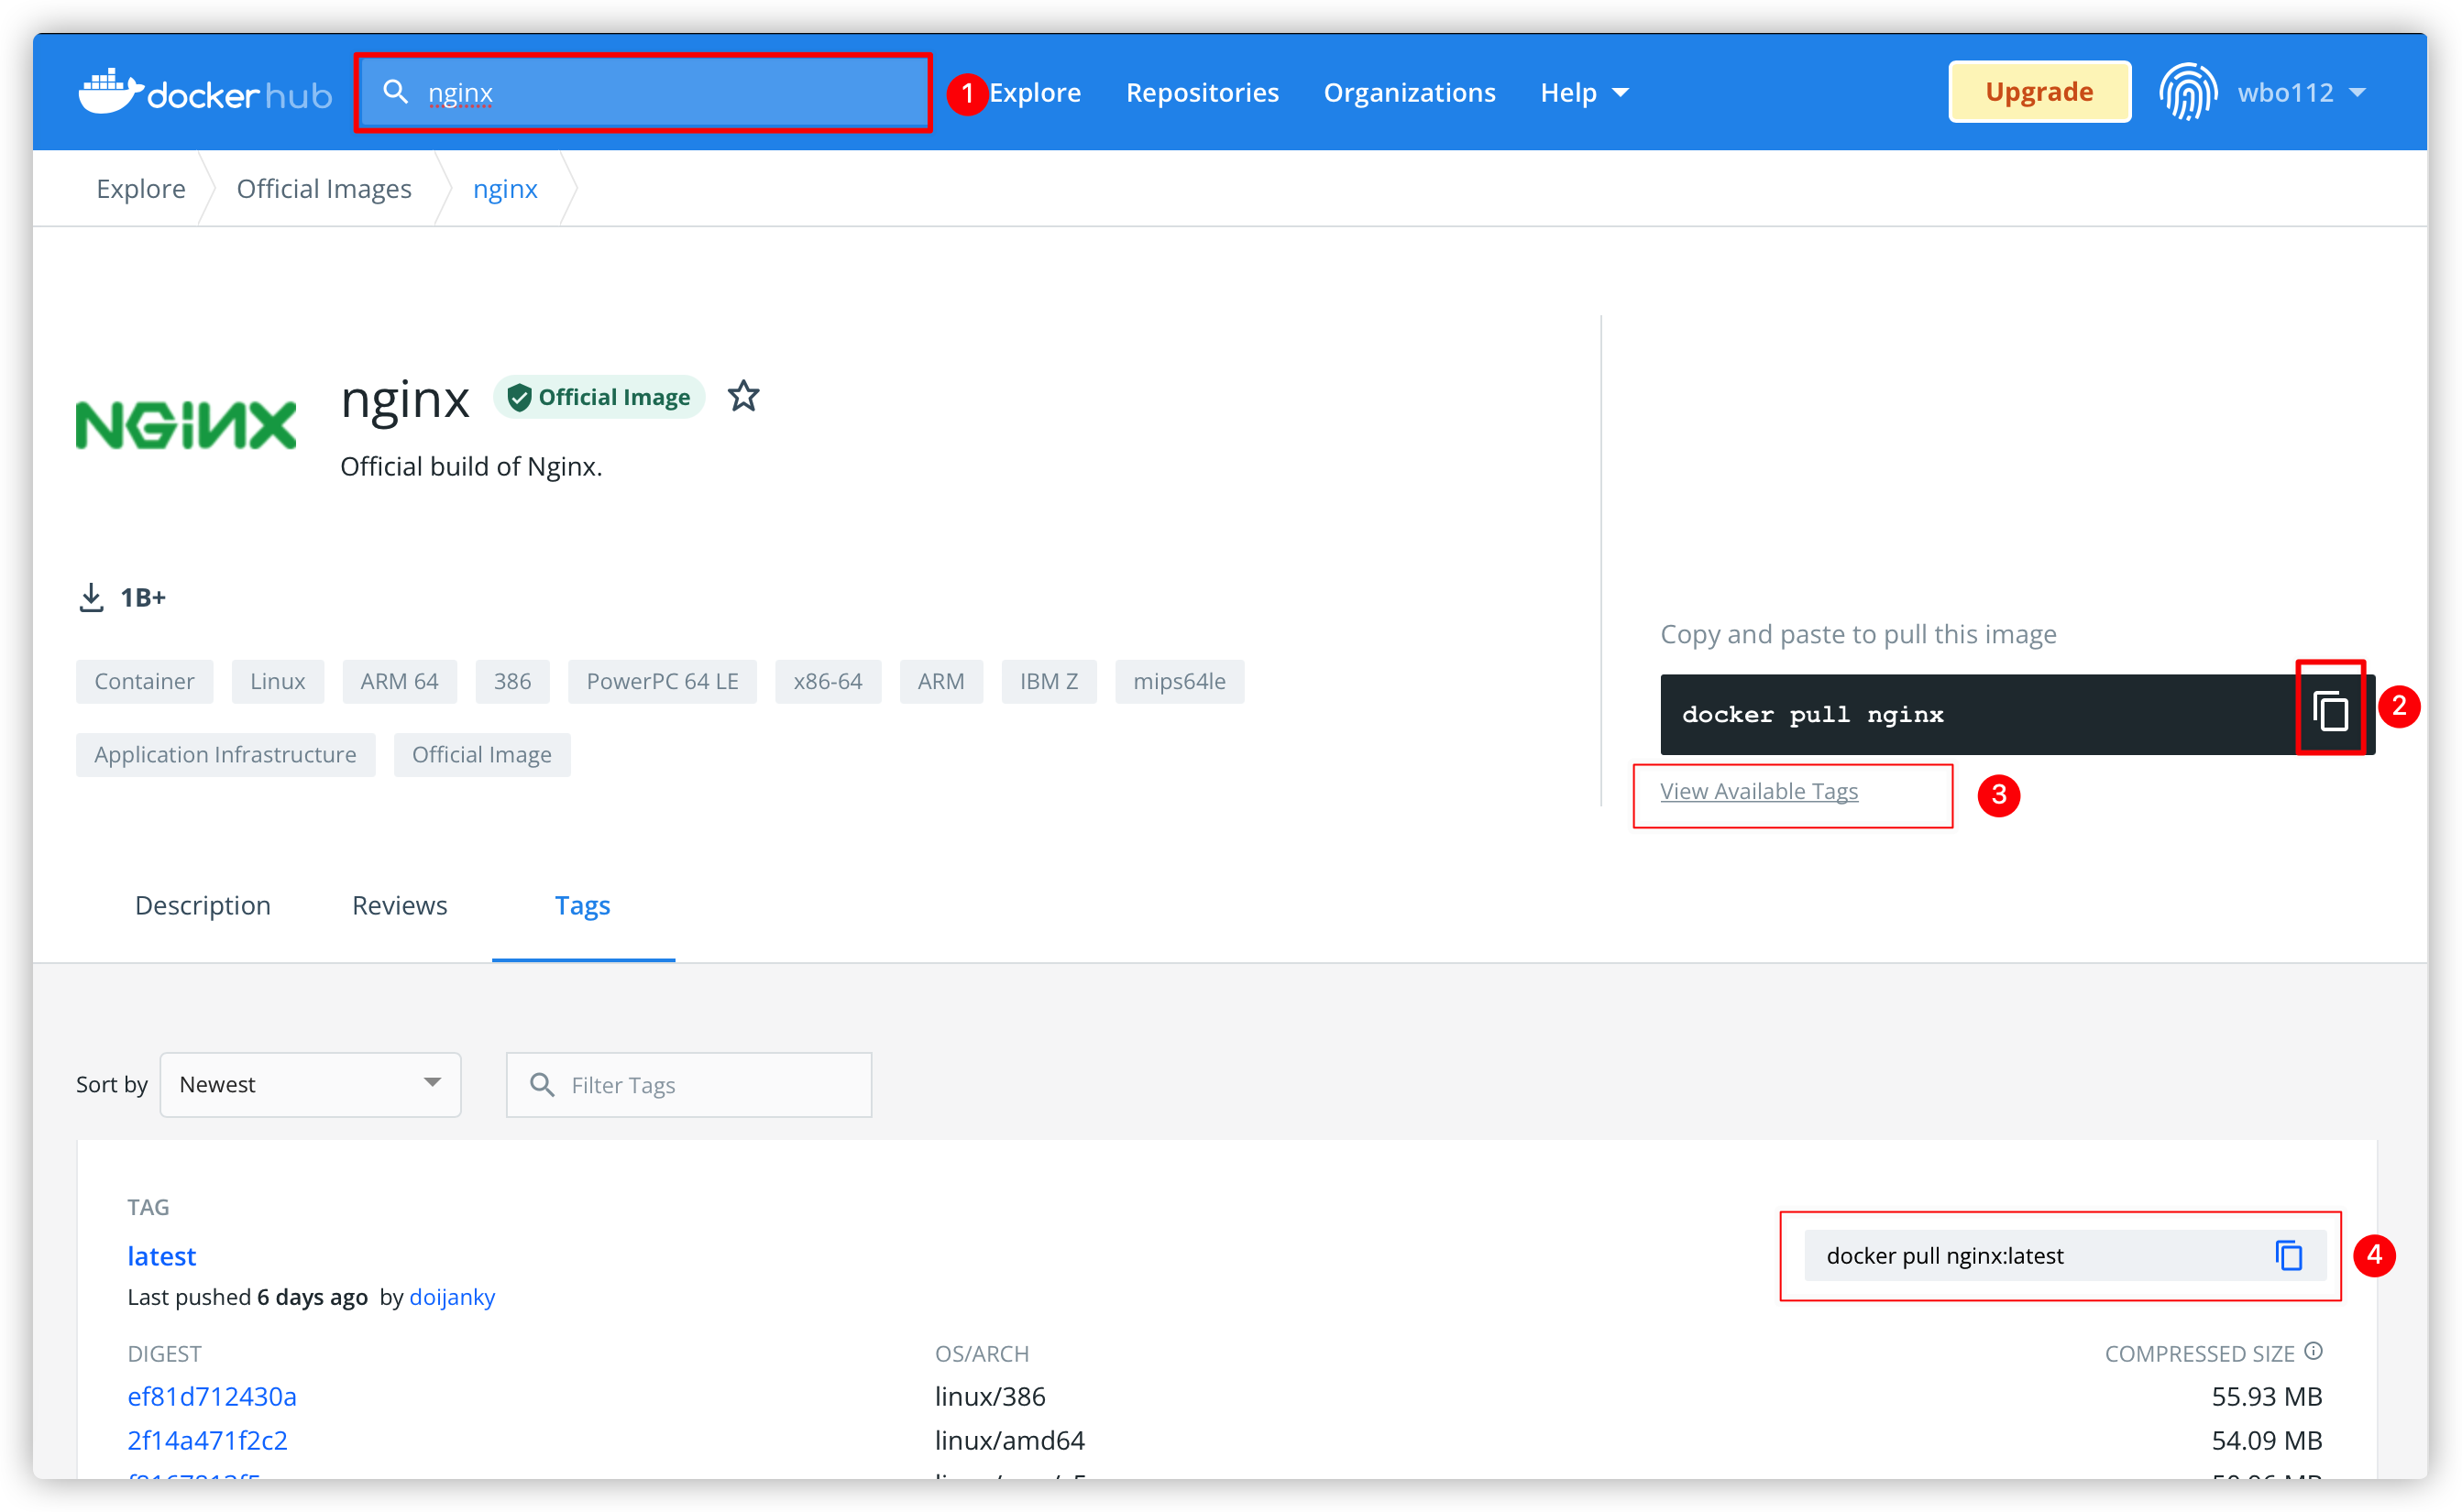The image size is (2462, 1512).
Task: Click the download count icon beside 1B+
Action: tap(91, 597)
